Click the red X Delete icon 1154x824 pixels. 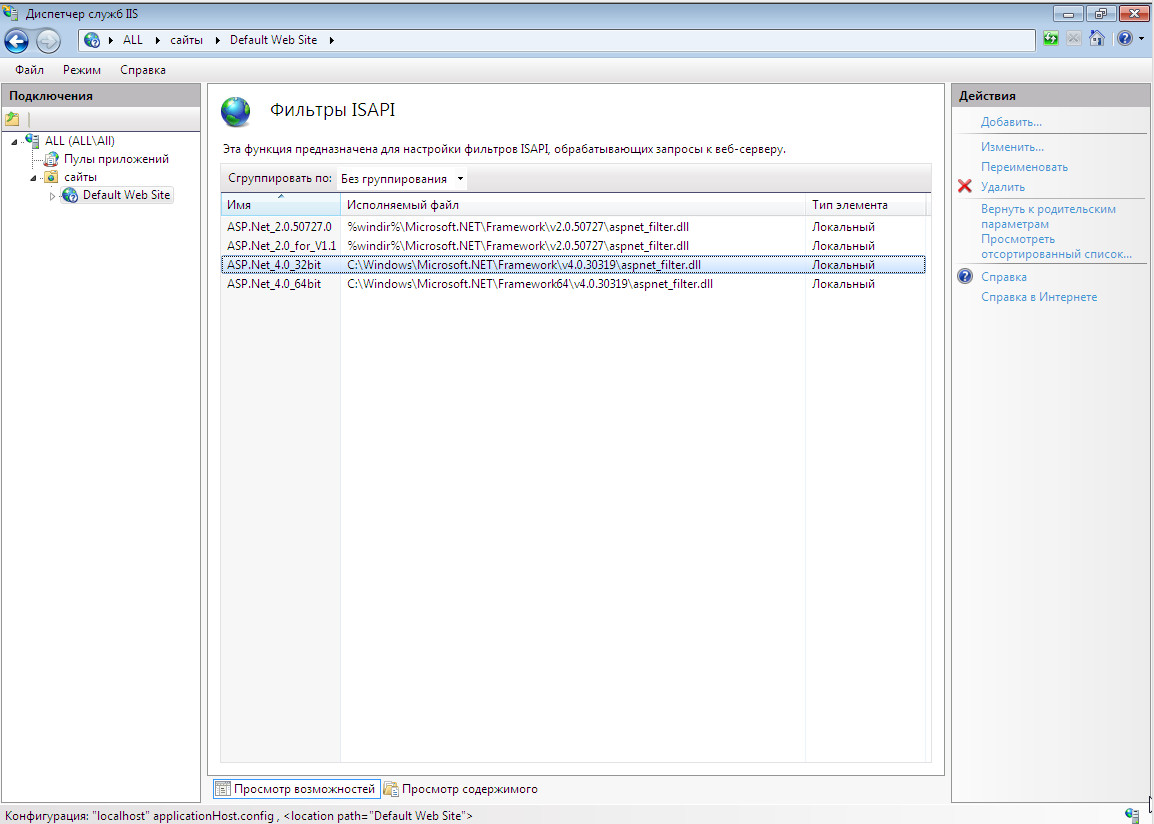coord(965,187)
